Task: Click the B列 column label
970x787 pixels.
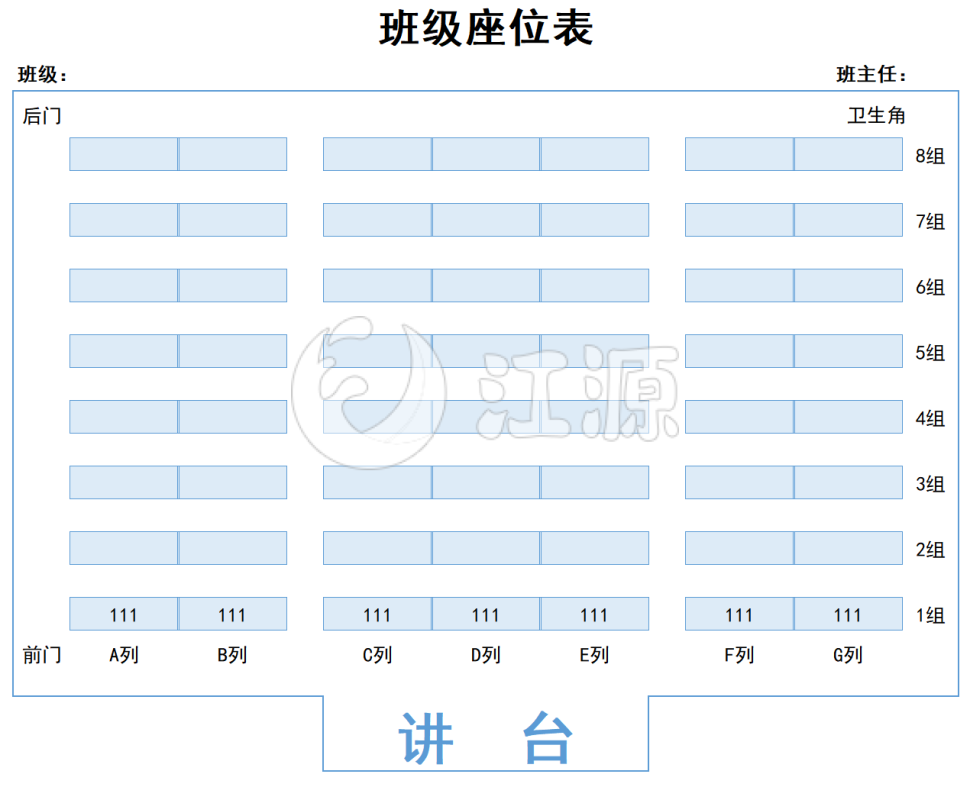Action: (232, 655)
